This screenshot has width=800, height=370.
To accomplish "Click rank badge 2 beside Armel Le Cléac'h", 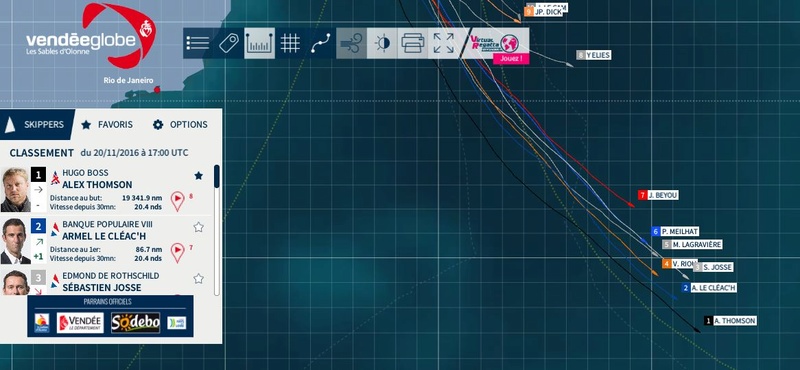I will click(x=38, y=226).
